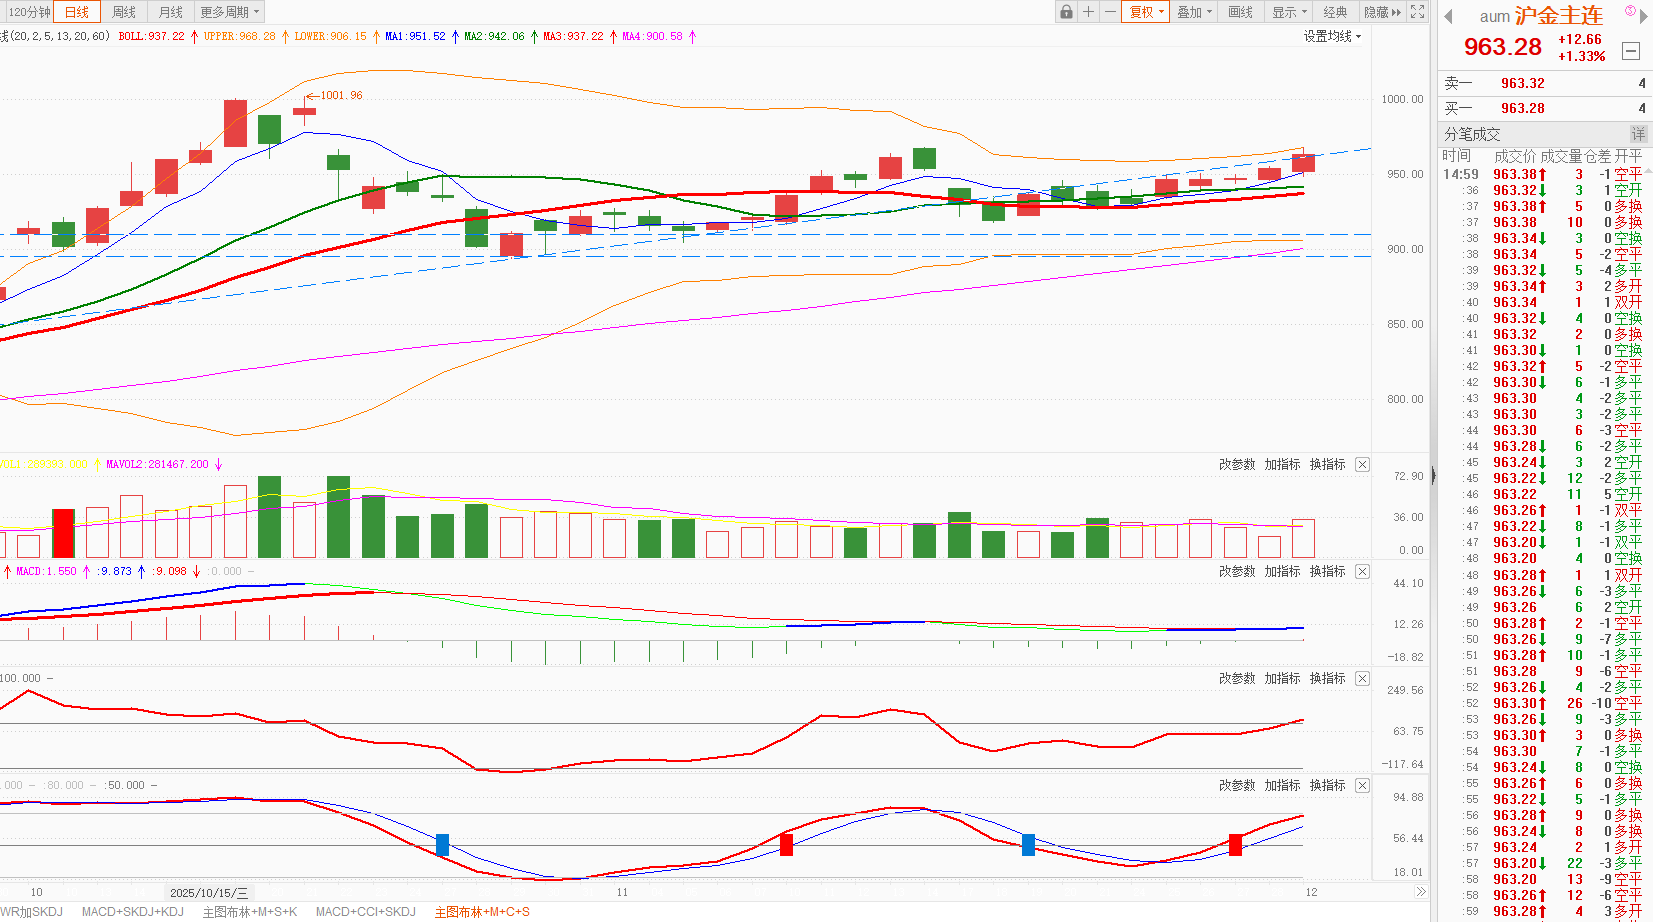Click 改参数 in the volume panel
This screenshot has height=922, width=1653.
1237,465
